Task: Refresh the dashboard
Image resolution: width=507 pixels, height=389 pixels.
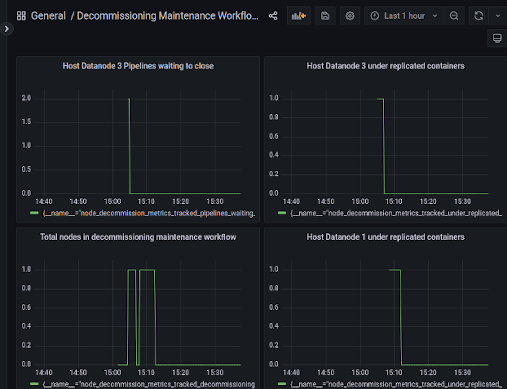Action: point(479,16)
